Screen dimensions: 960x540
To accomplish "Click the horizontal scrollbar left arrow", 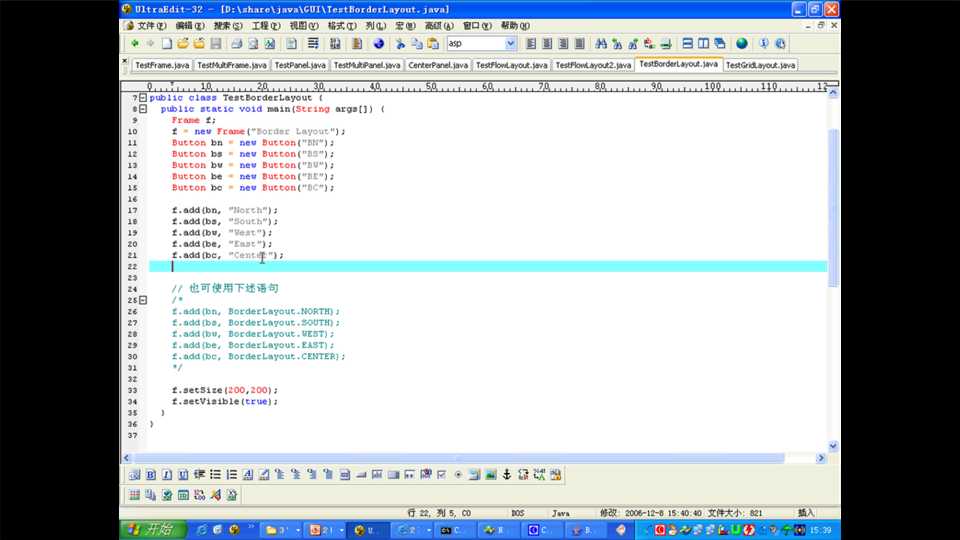I will click(127, 458).
